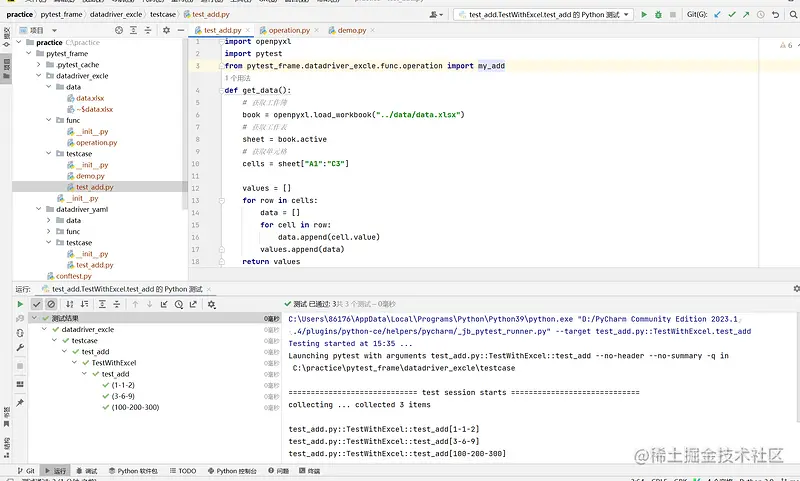Viewport: 800px width, 481px height.
Task: Collapse the pytest_frame folder
Action: (x=29, y=54)
